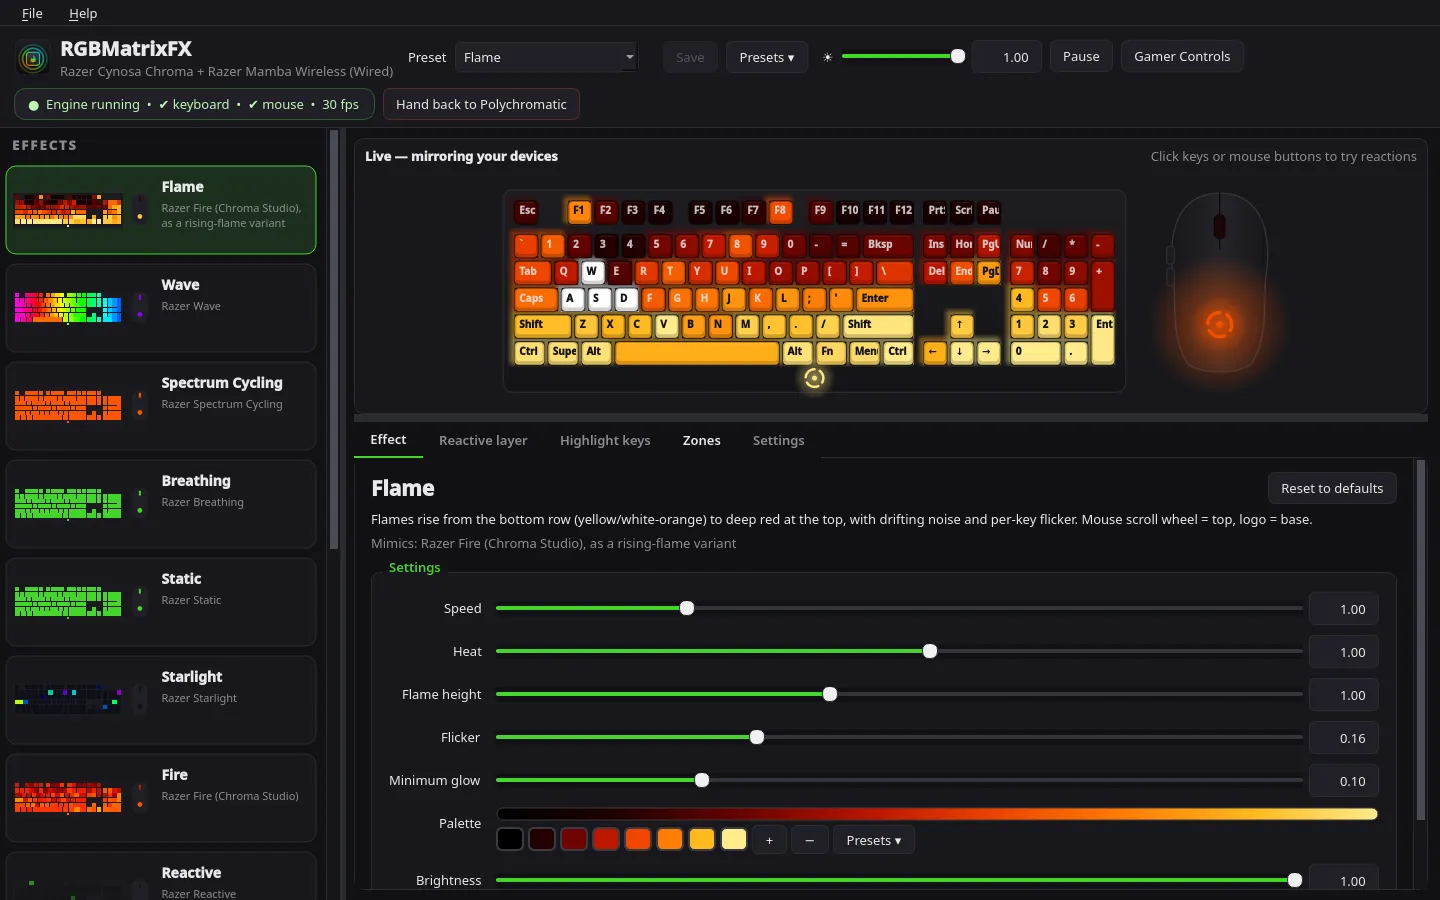Image resolution: width=1440 pixels, height=900 pixels.
Task: Select the Spectrum Cycling effect
Action: point(161,406)
